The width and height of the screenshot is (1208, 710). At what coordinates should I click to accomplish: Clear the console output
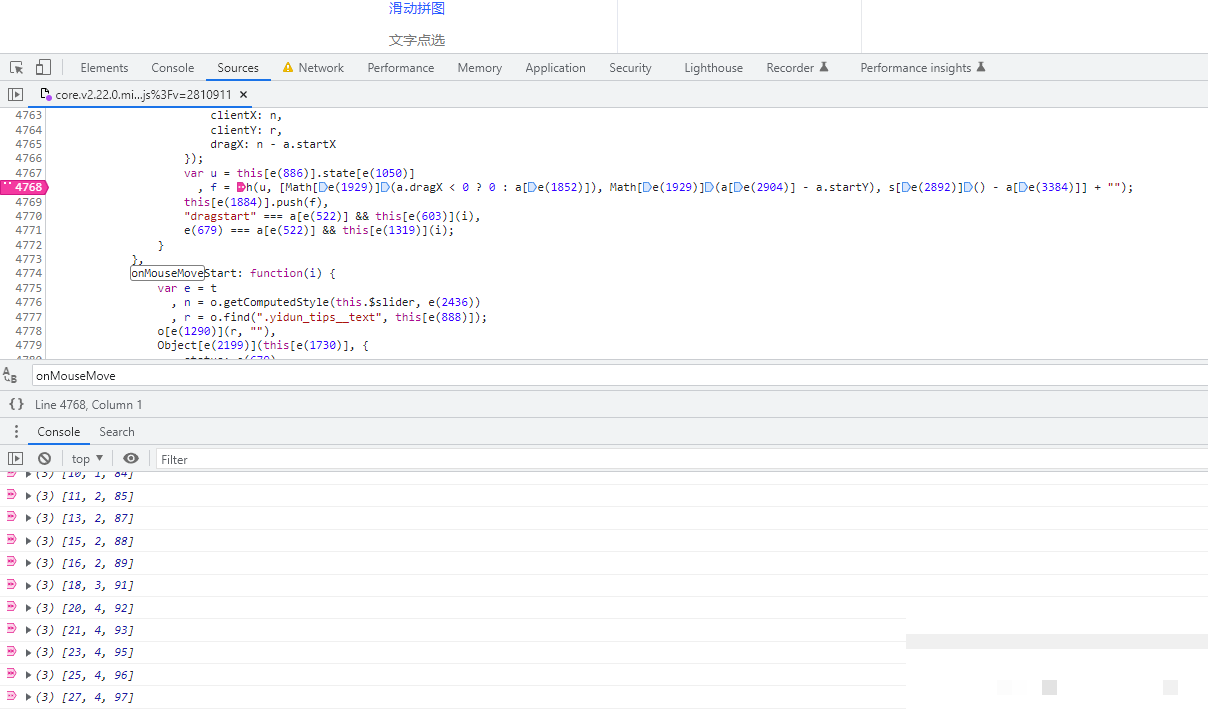(x=44, y=459)
